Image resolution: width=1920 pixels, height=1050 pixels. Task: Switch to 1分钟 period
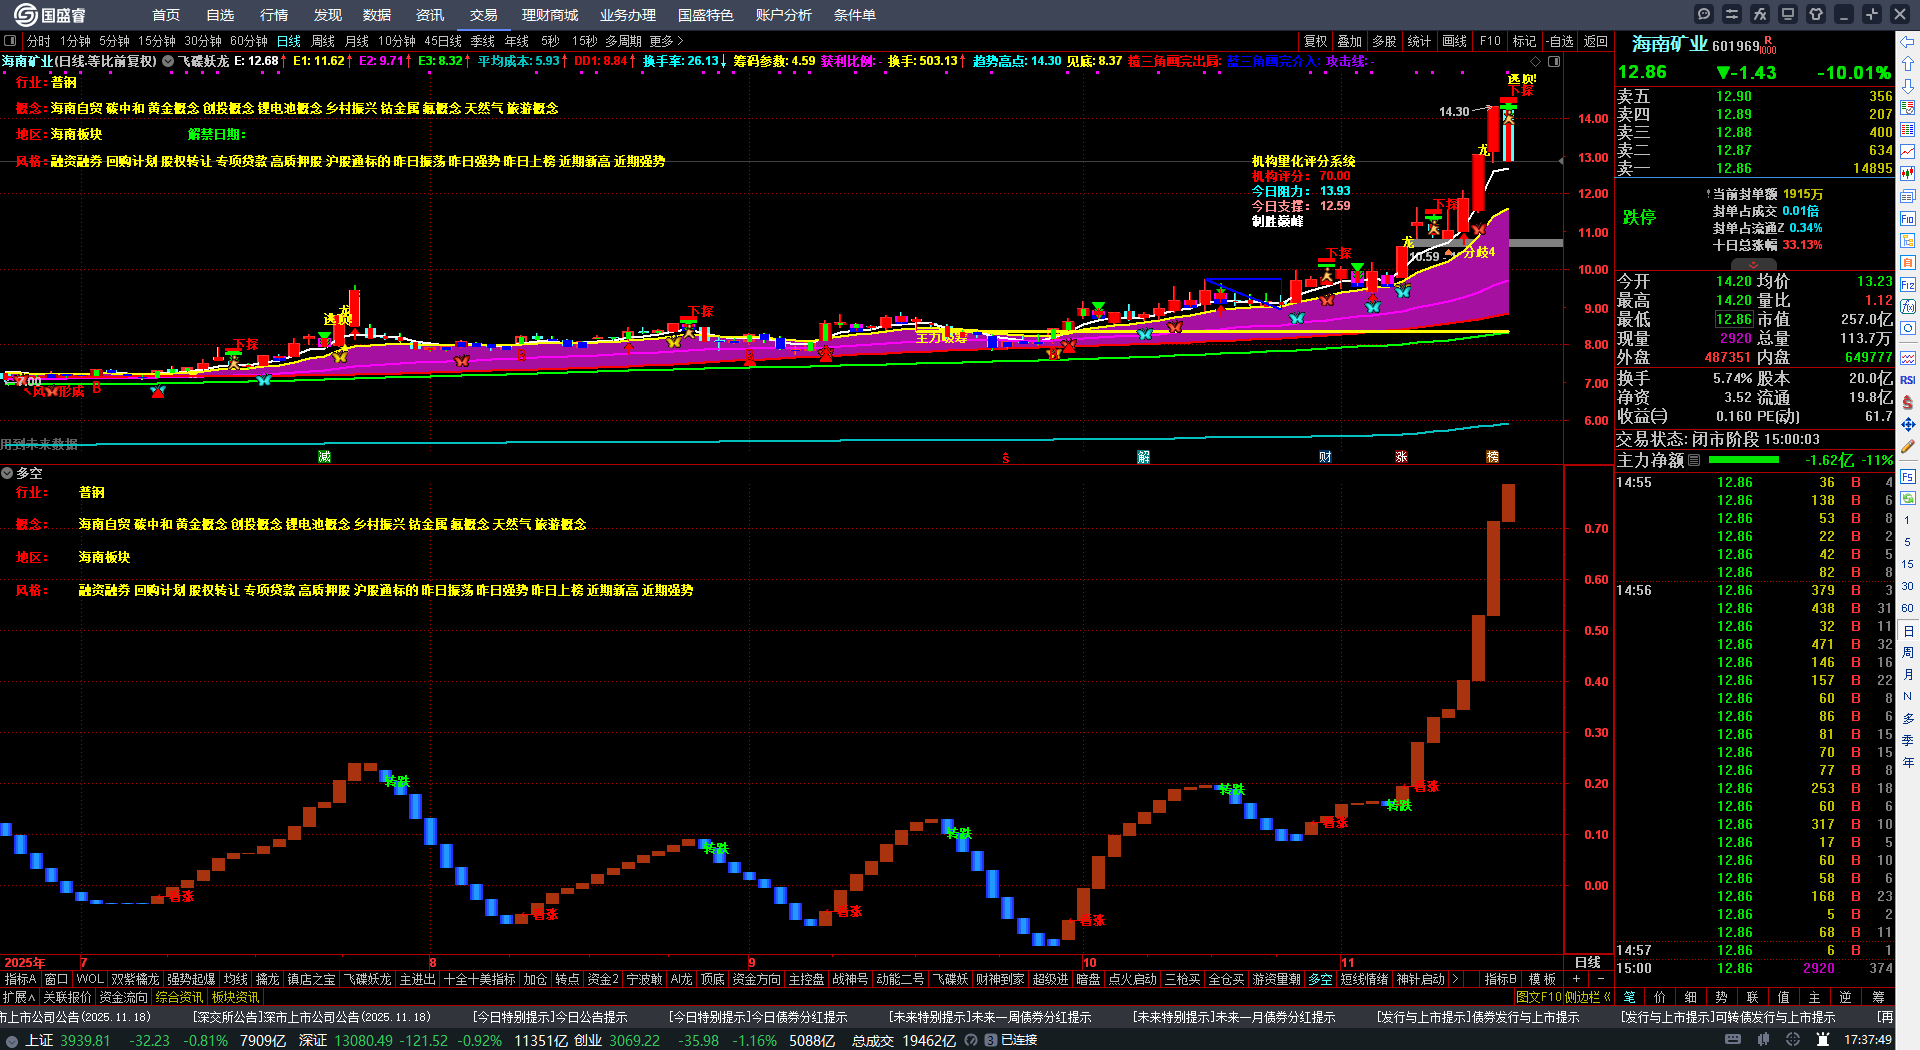click(x=75, y=41)
